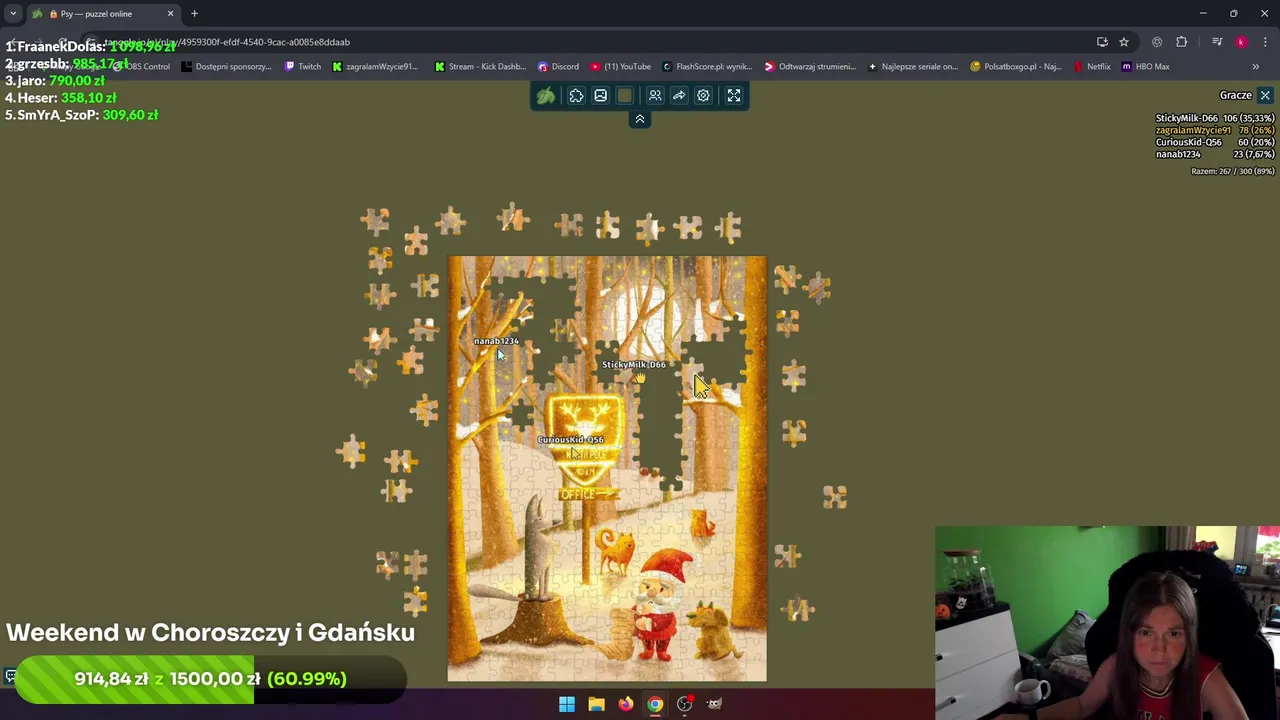Image resolution: width=1280 pixels, height=720 pixels.
Task: Close the Gracze players panel
Action: 1265,95
